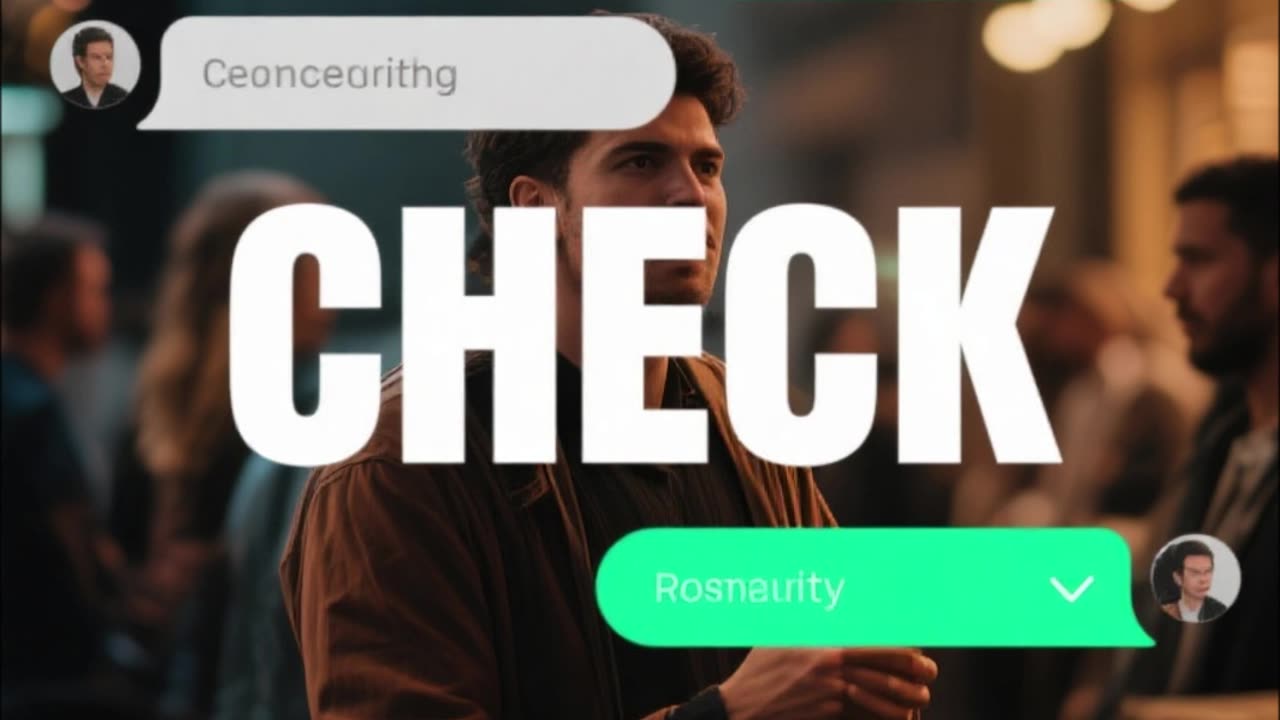This screenshot has width=1280, height=720.
Task: Click the large 'CHECK' title text
Action: click(644, 335)
